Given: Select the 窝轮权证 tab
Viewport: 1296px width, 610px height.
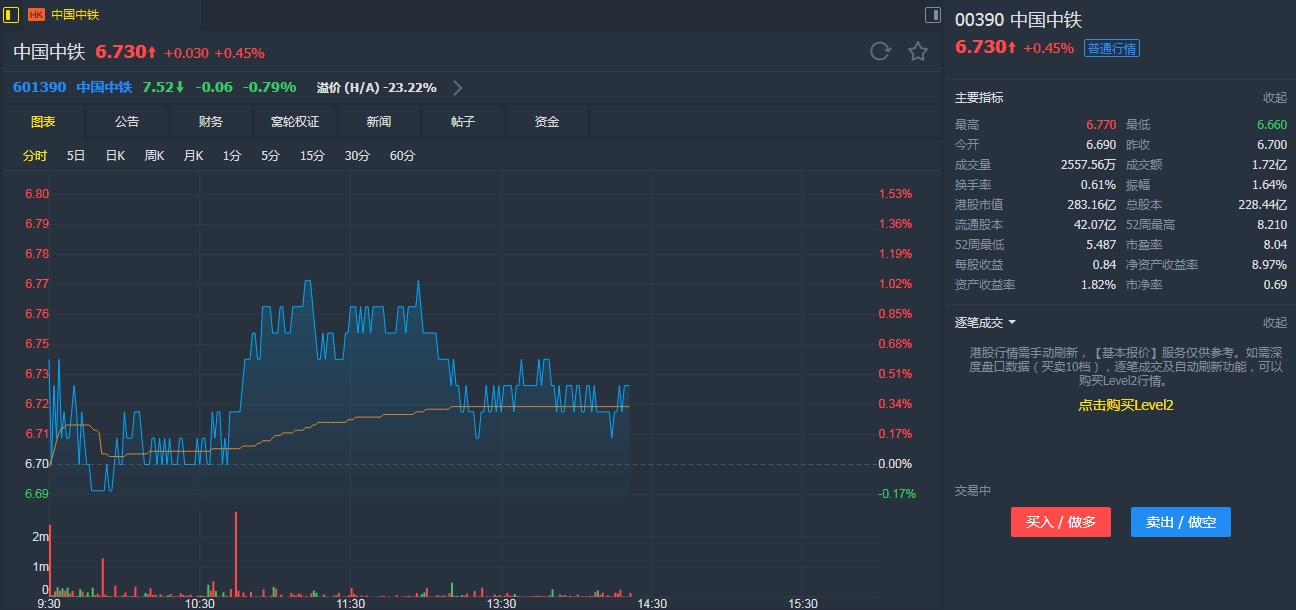Looking at the screenshot, I should (295, 122).
